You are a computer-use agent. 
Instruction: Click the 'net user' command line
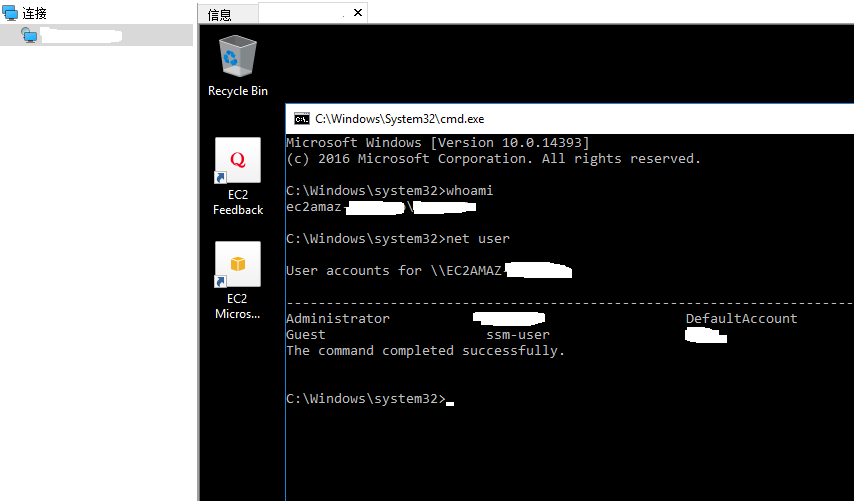[398, 239]
